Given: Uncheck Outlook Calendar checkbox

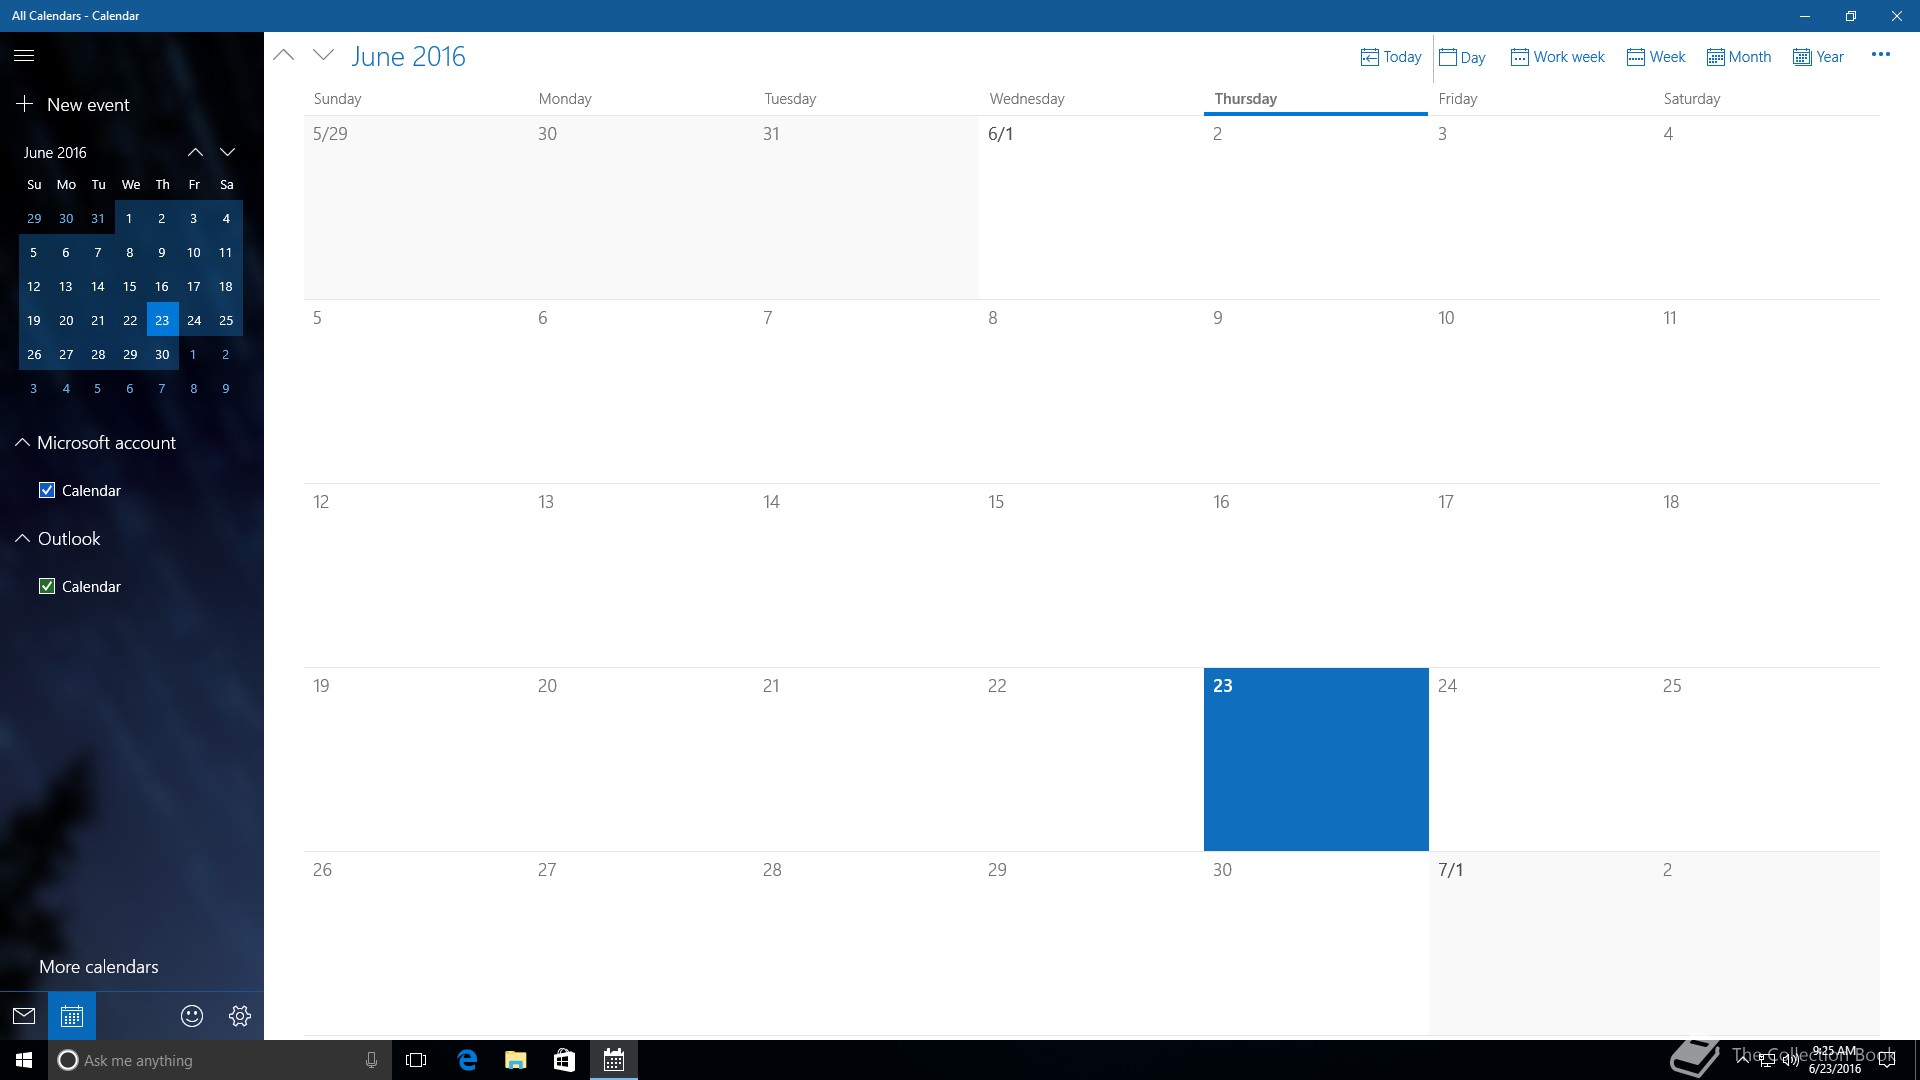Looking at the screenshot, I should (47, 586).
